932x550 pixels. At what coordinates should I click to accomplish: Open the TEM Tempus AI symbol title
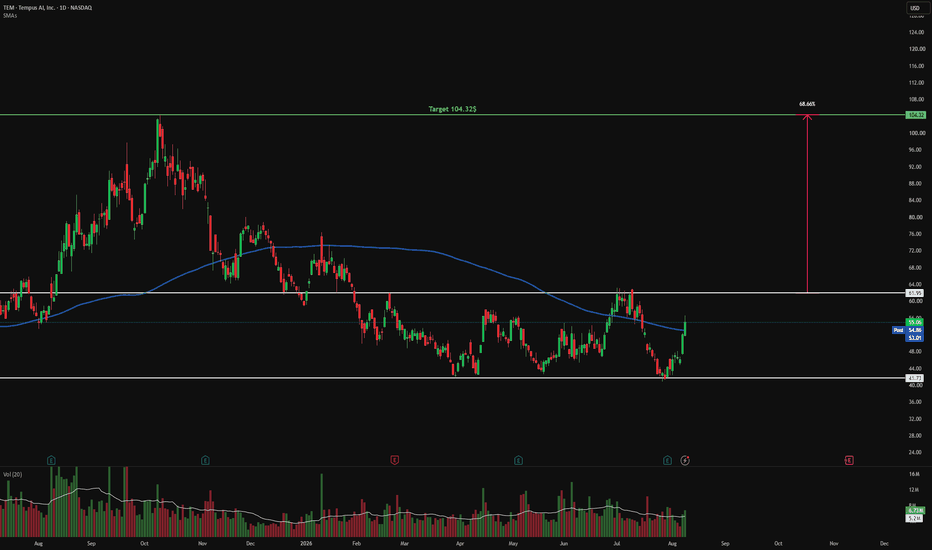(x=48, y=8)
